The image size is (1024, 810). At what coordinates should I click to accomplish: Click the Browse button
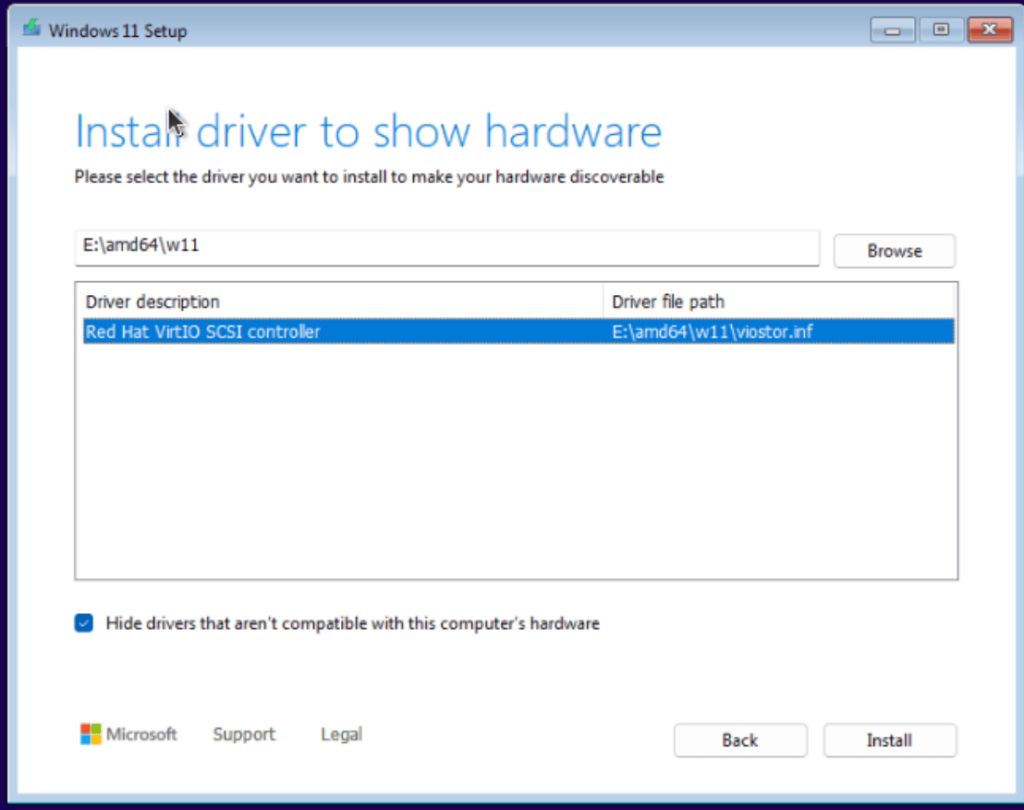[894, 251]
